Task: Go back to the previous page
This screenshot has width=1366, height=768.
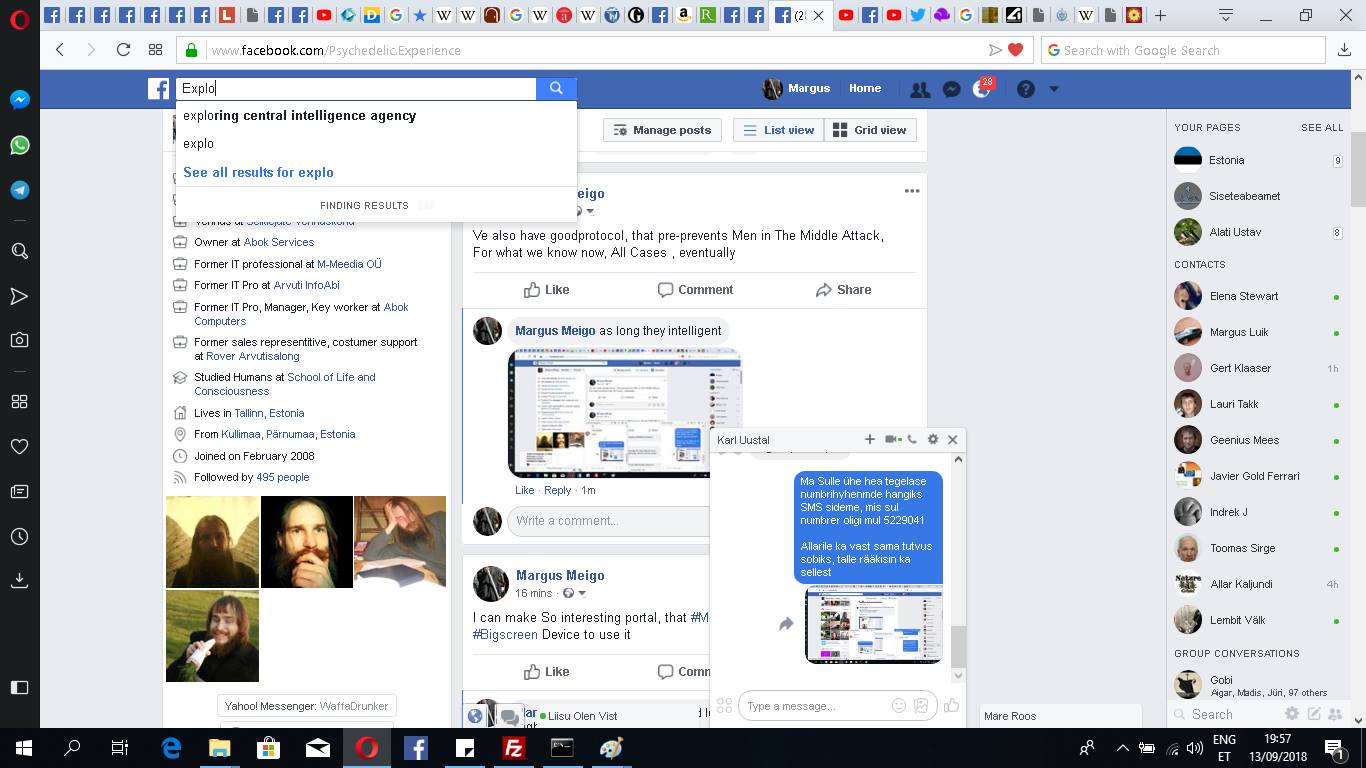Action: click(x=60, y=50)
